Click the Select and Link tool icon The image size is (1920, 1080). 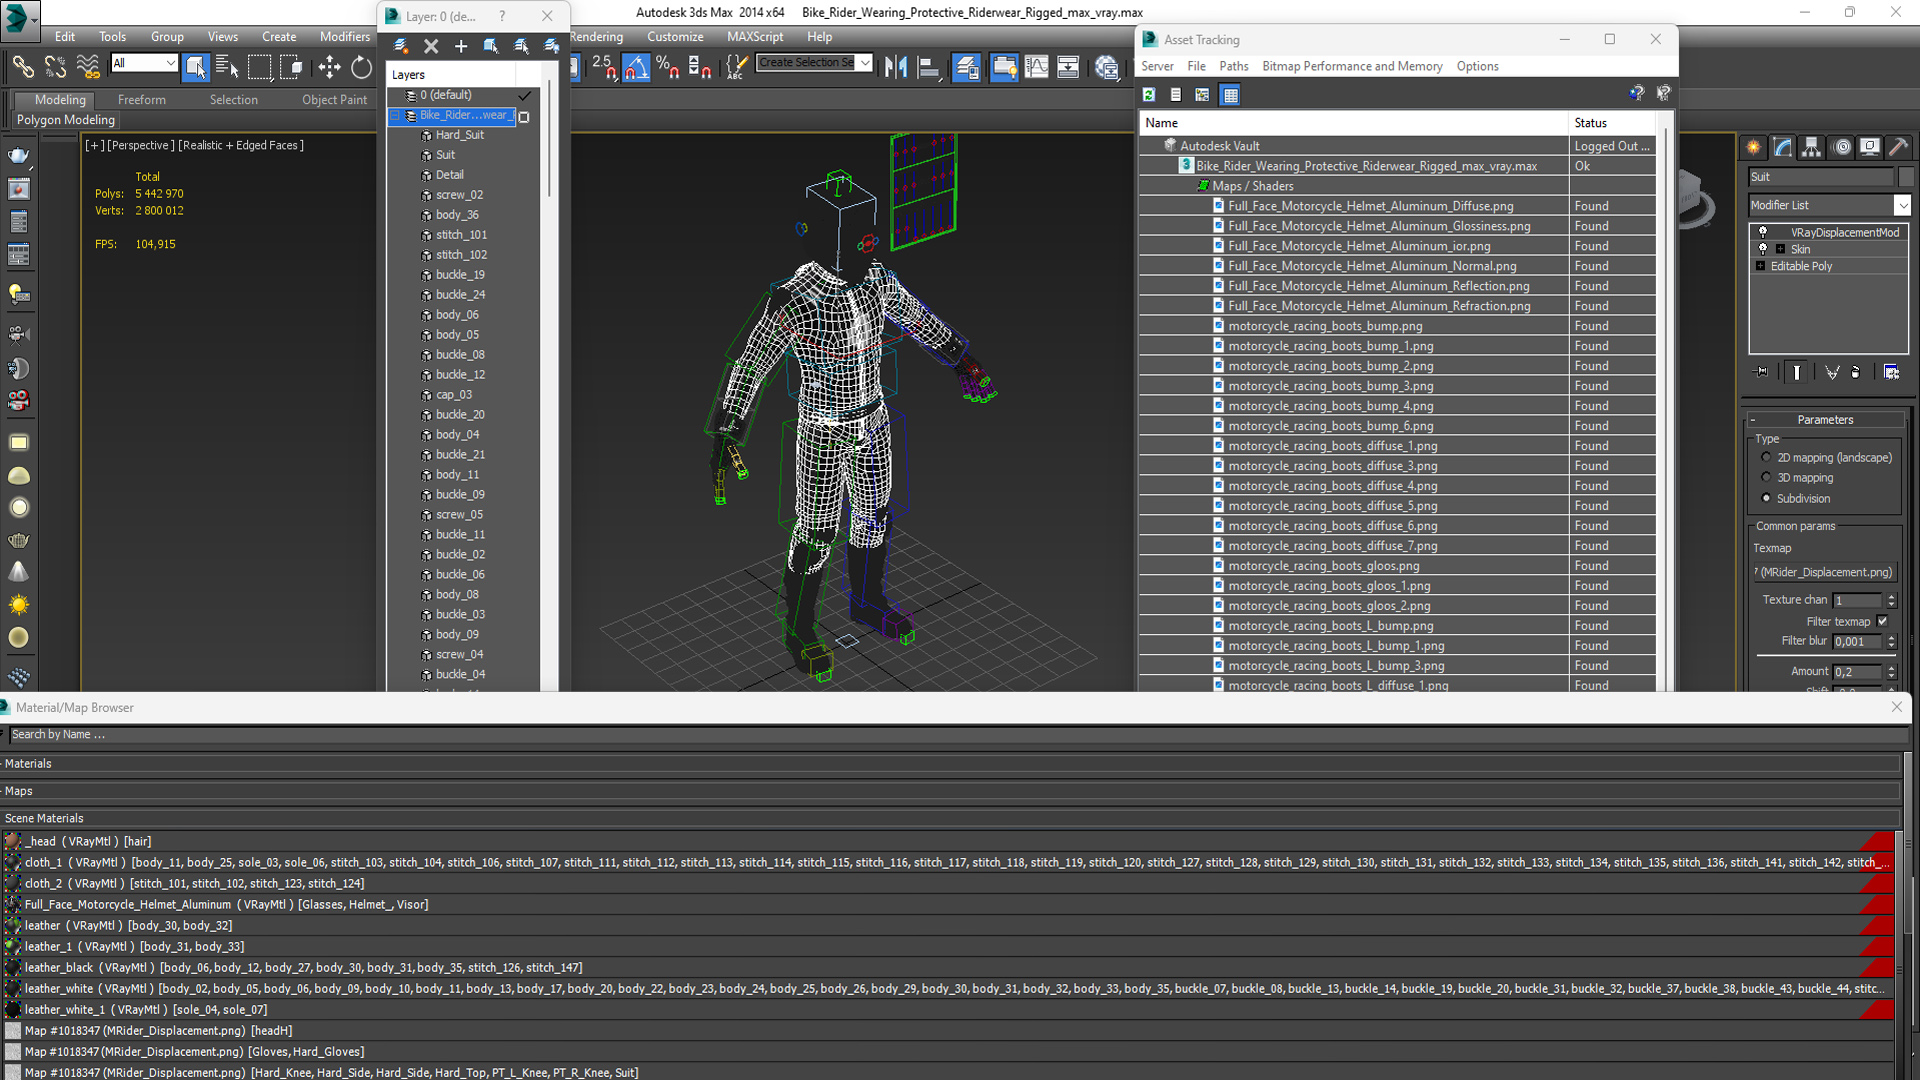[x=22, y=67]
